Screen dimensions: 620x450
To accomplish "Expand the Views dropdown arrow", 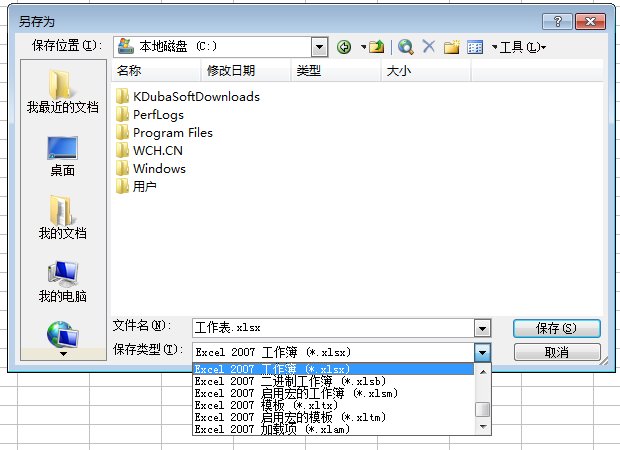I will coord(494,47).
